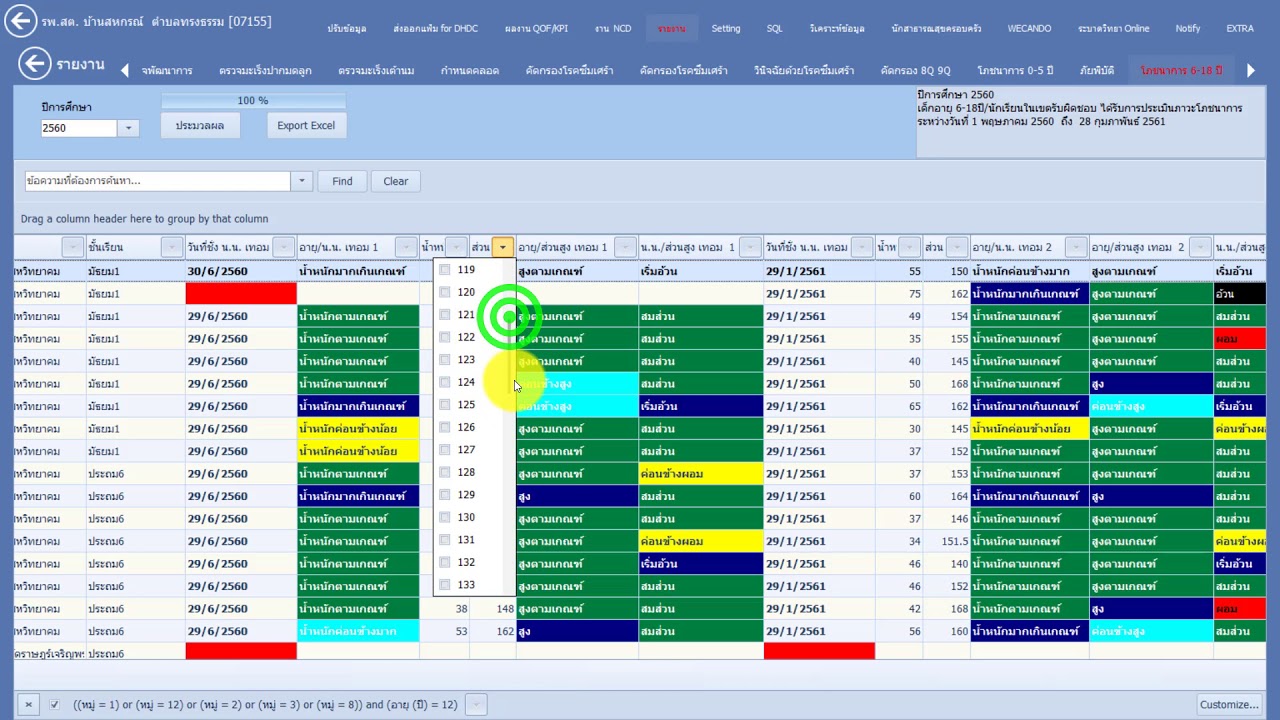This screenshot has width=1280, height=720.
Task: Open the filter button on the first school-name column
Action: (72, 247)
